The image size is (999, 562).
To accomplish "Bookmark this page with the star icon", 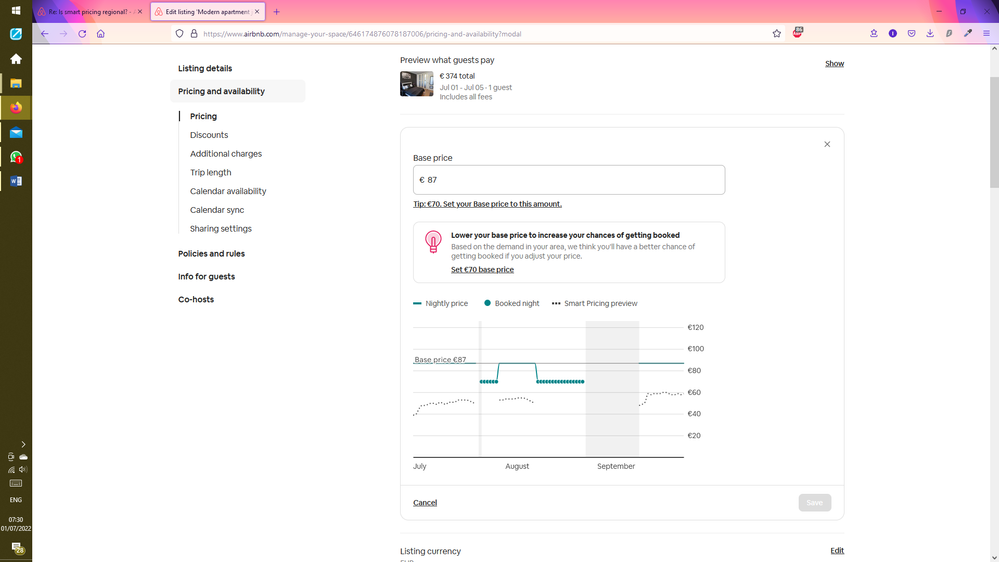I will 777,33.
